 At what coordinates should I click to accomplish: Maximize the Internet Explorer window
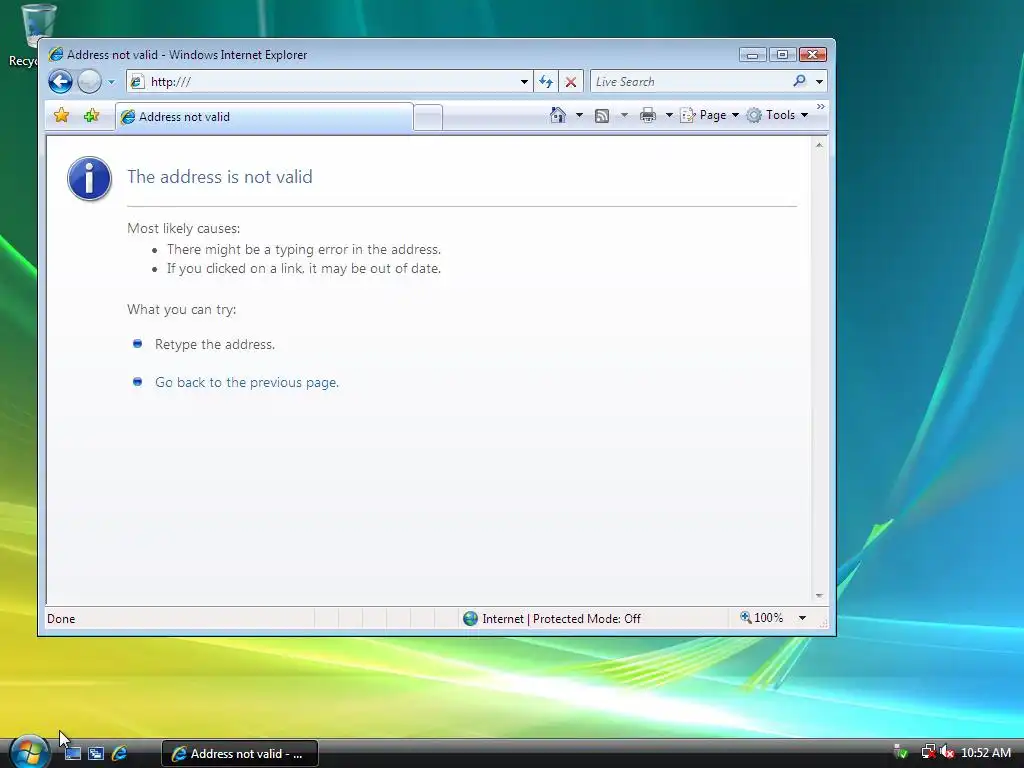coord(782,55)
